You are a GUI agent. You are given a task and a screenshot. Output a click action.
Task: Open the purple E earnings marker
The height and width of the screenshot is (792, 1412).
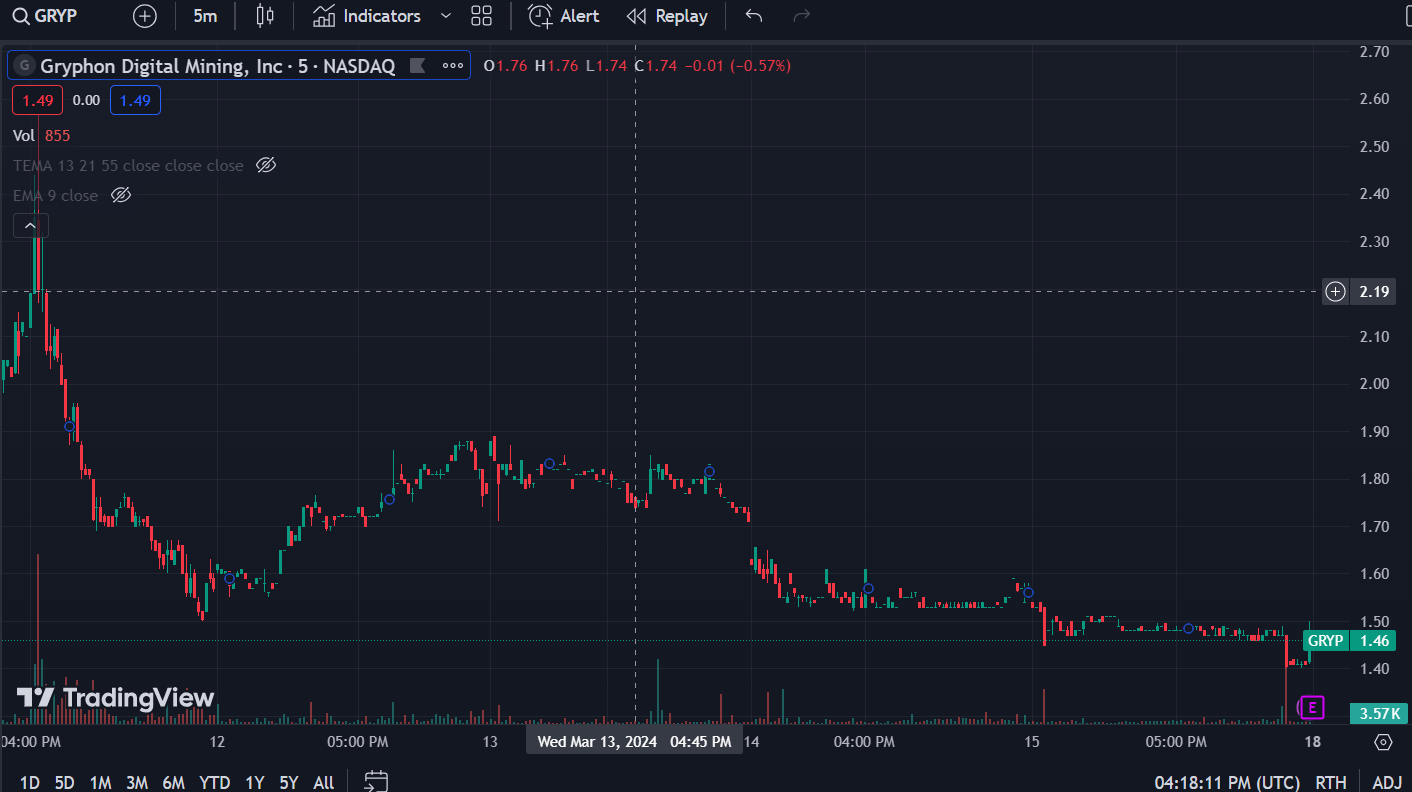coord(1312,708)
